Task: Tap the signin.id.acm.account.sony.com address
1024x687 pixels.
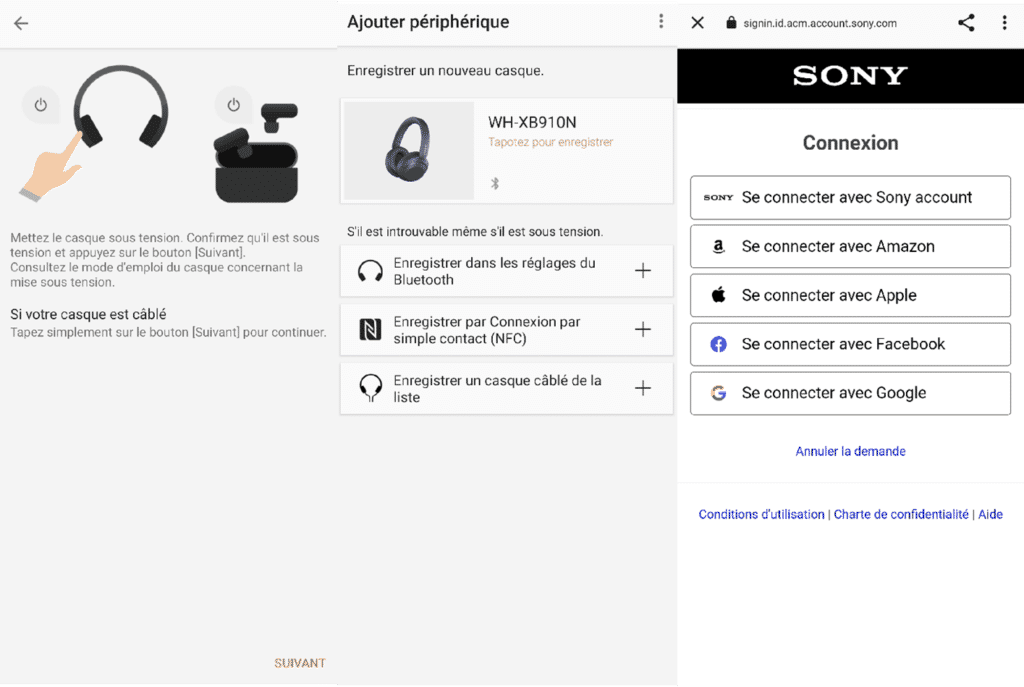Action: click(x=820, y=24)
